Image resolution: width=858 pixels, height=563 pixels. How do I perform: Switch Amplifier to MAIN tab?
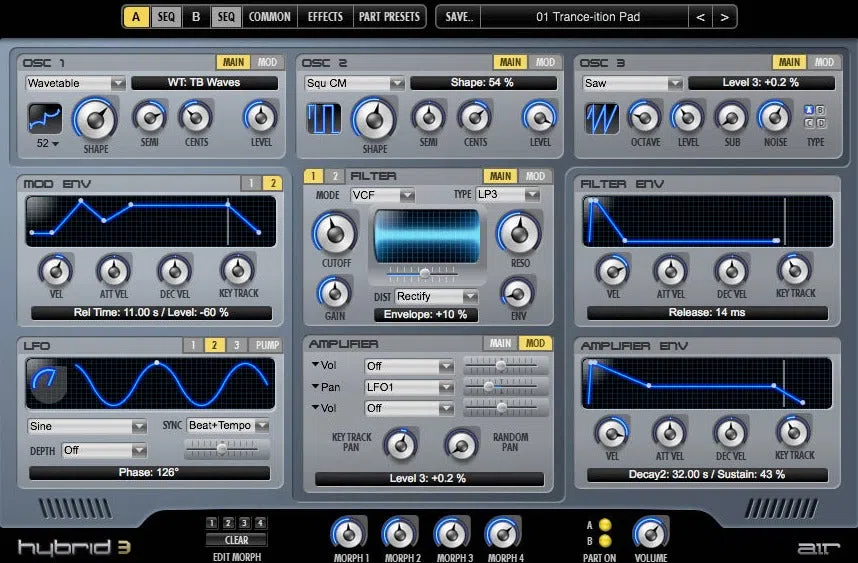coord(500,343)
